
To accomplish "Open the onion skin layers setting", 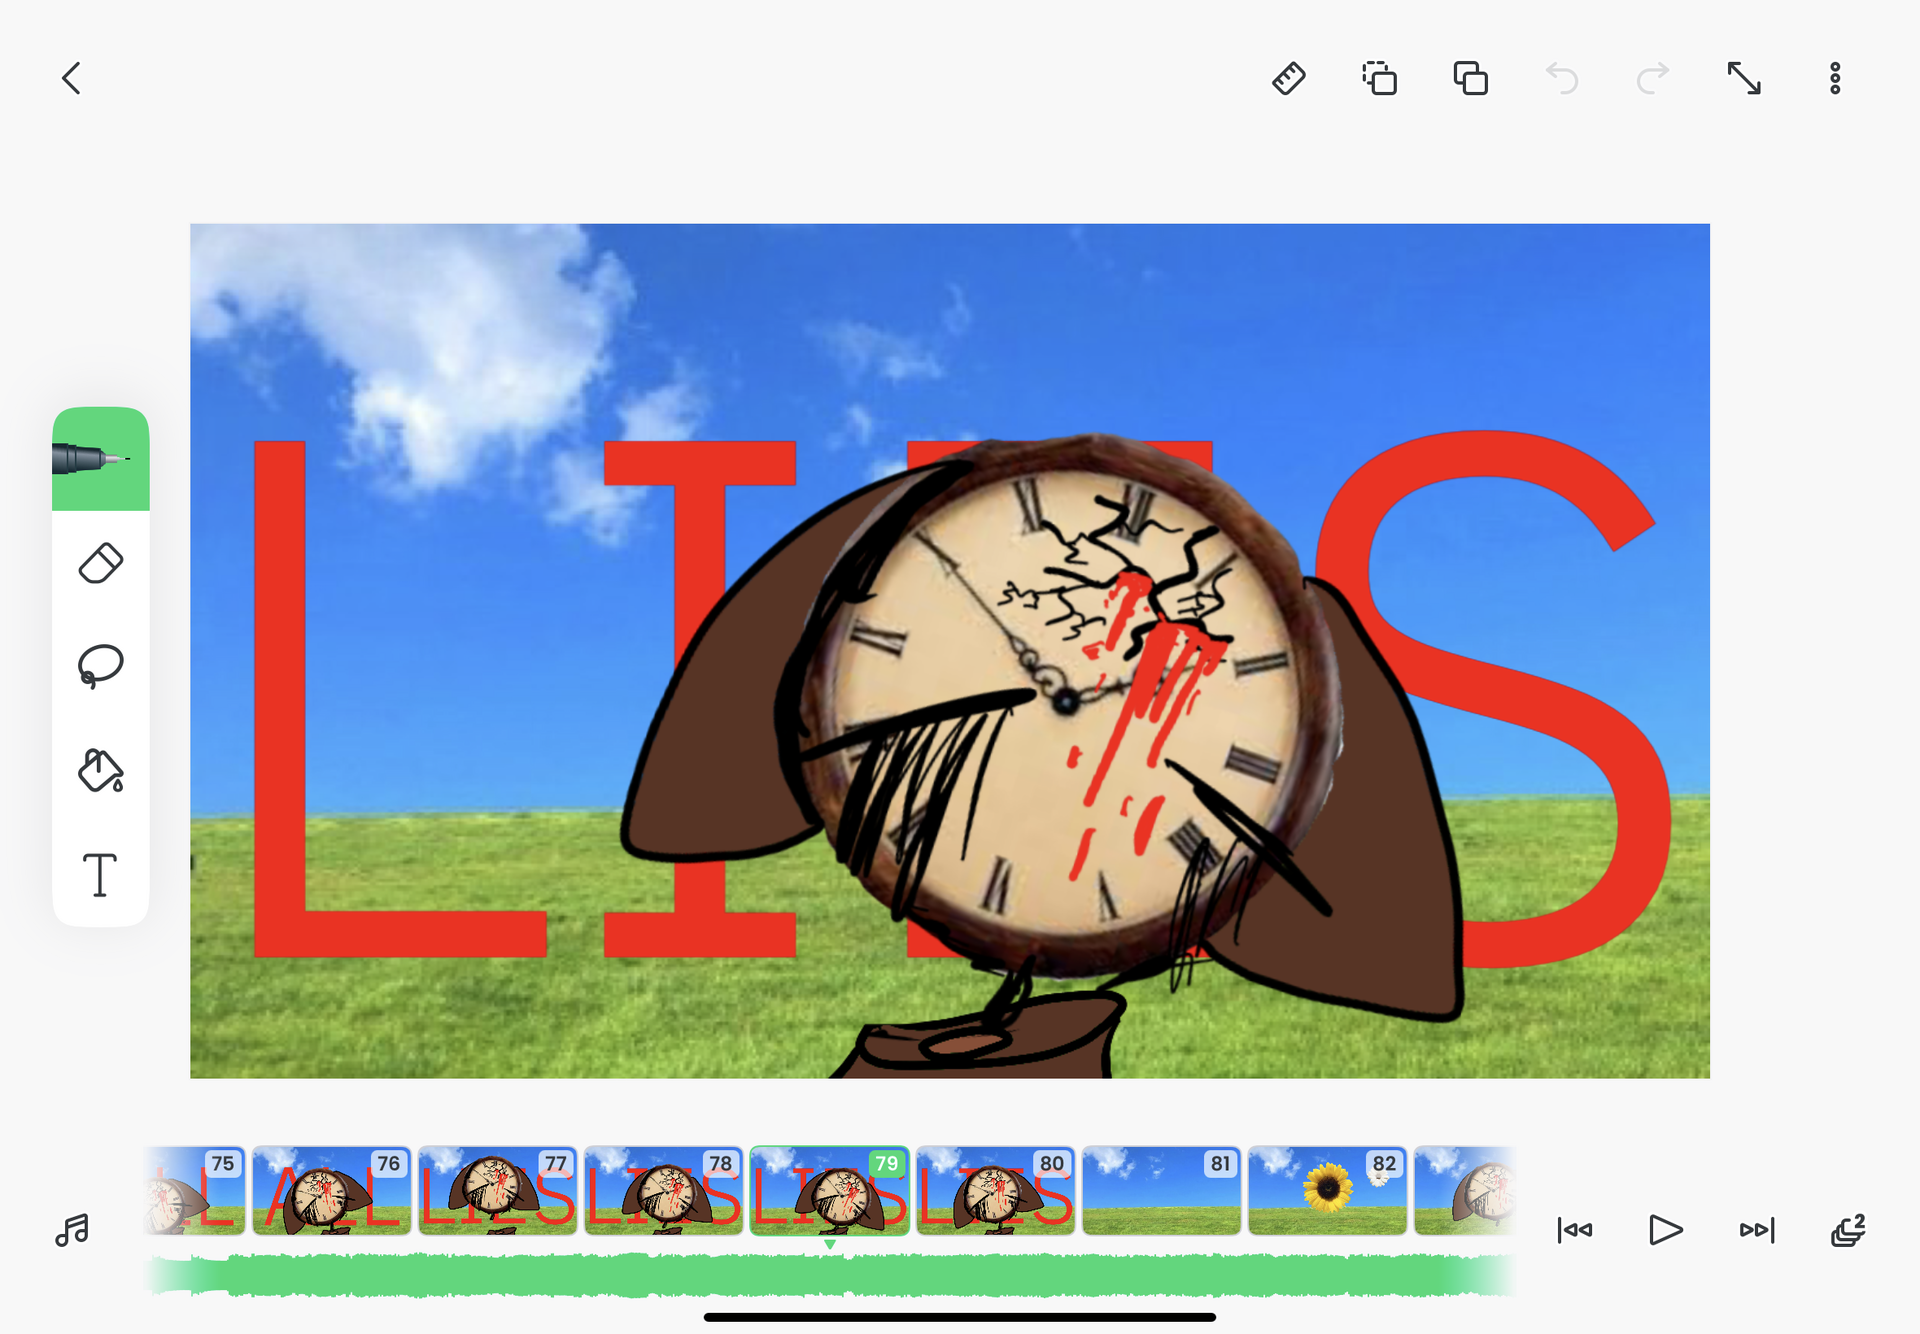I will (x=1848, y=1230).
